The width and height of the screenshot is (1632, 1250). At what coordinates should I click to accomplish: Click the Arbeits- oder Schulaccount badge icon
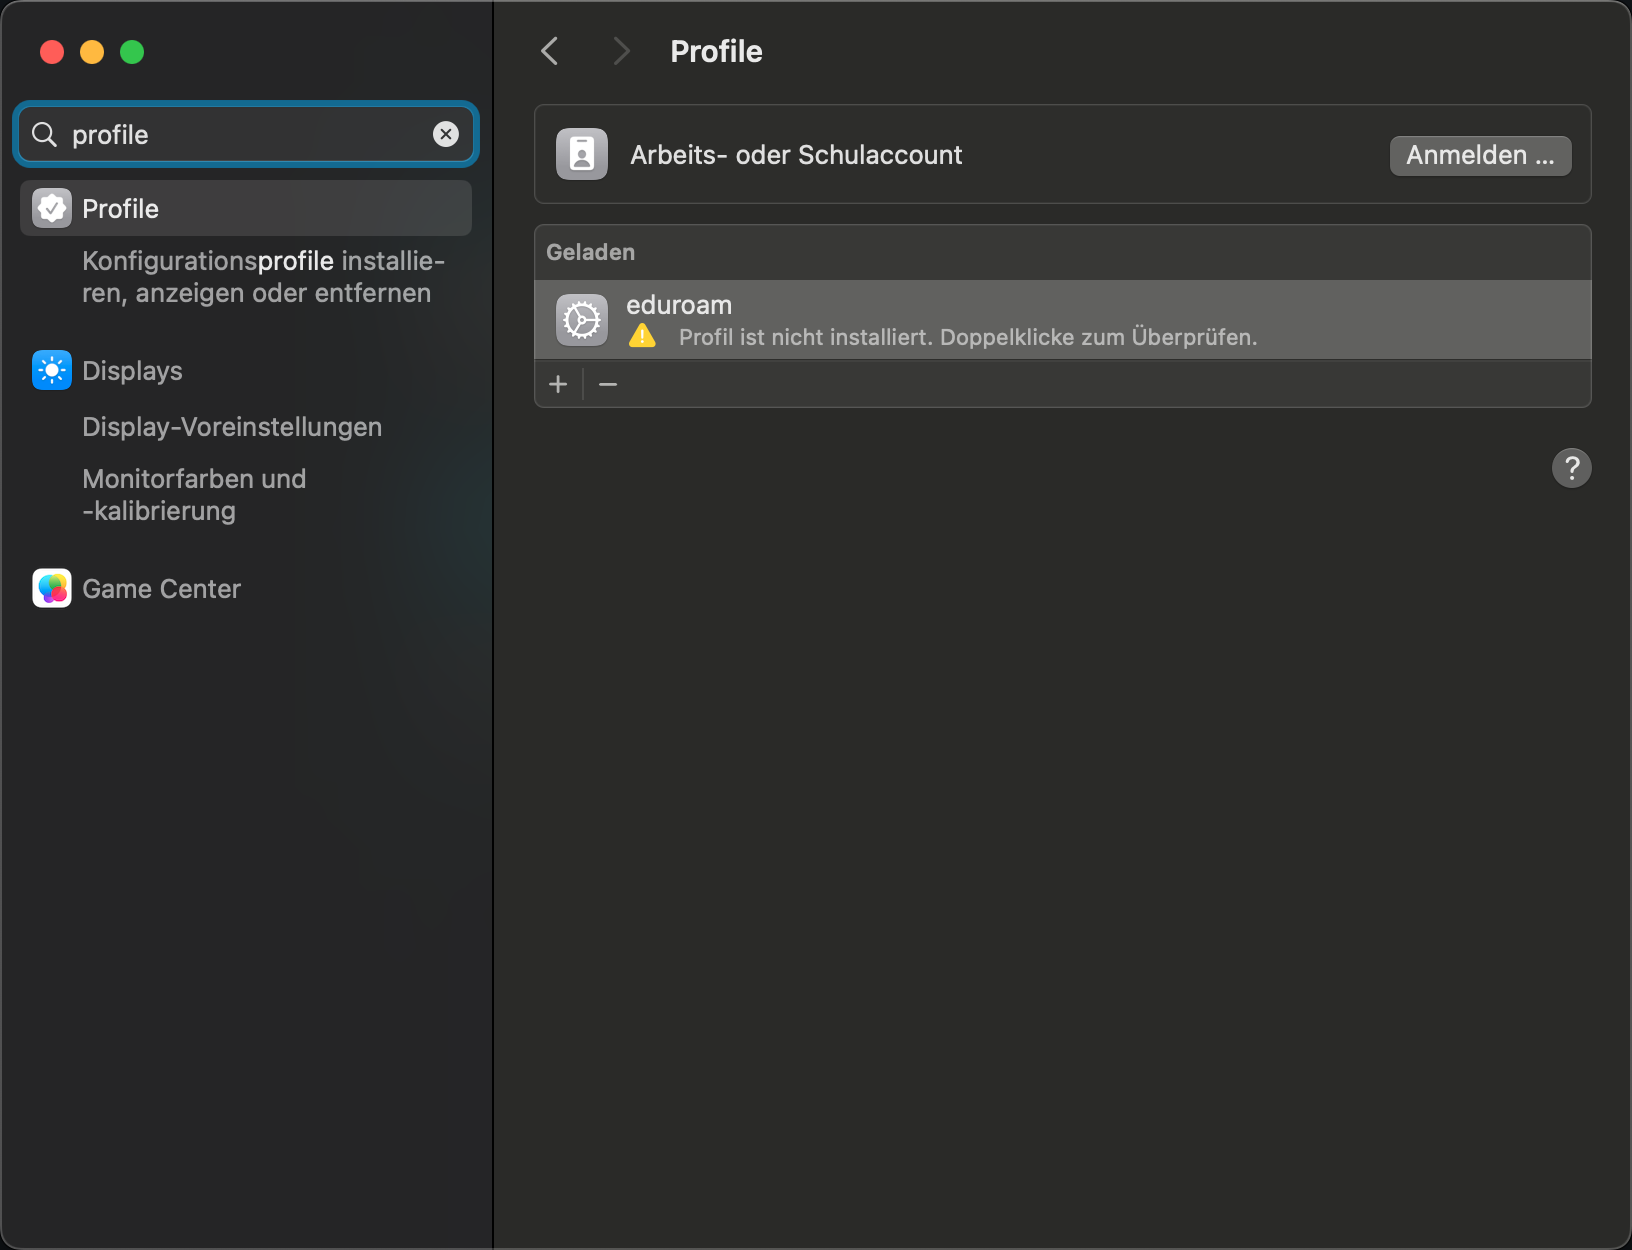582,154
